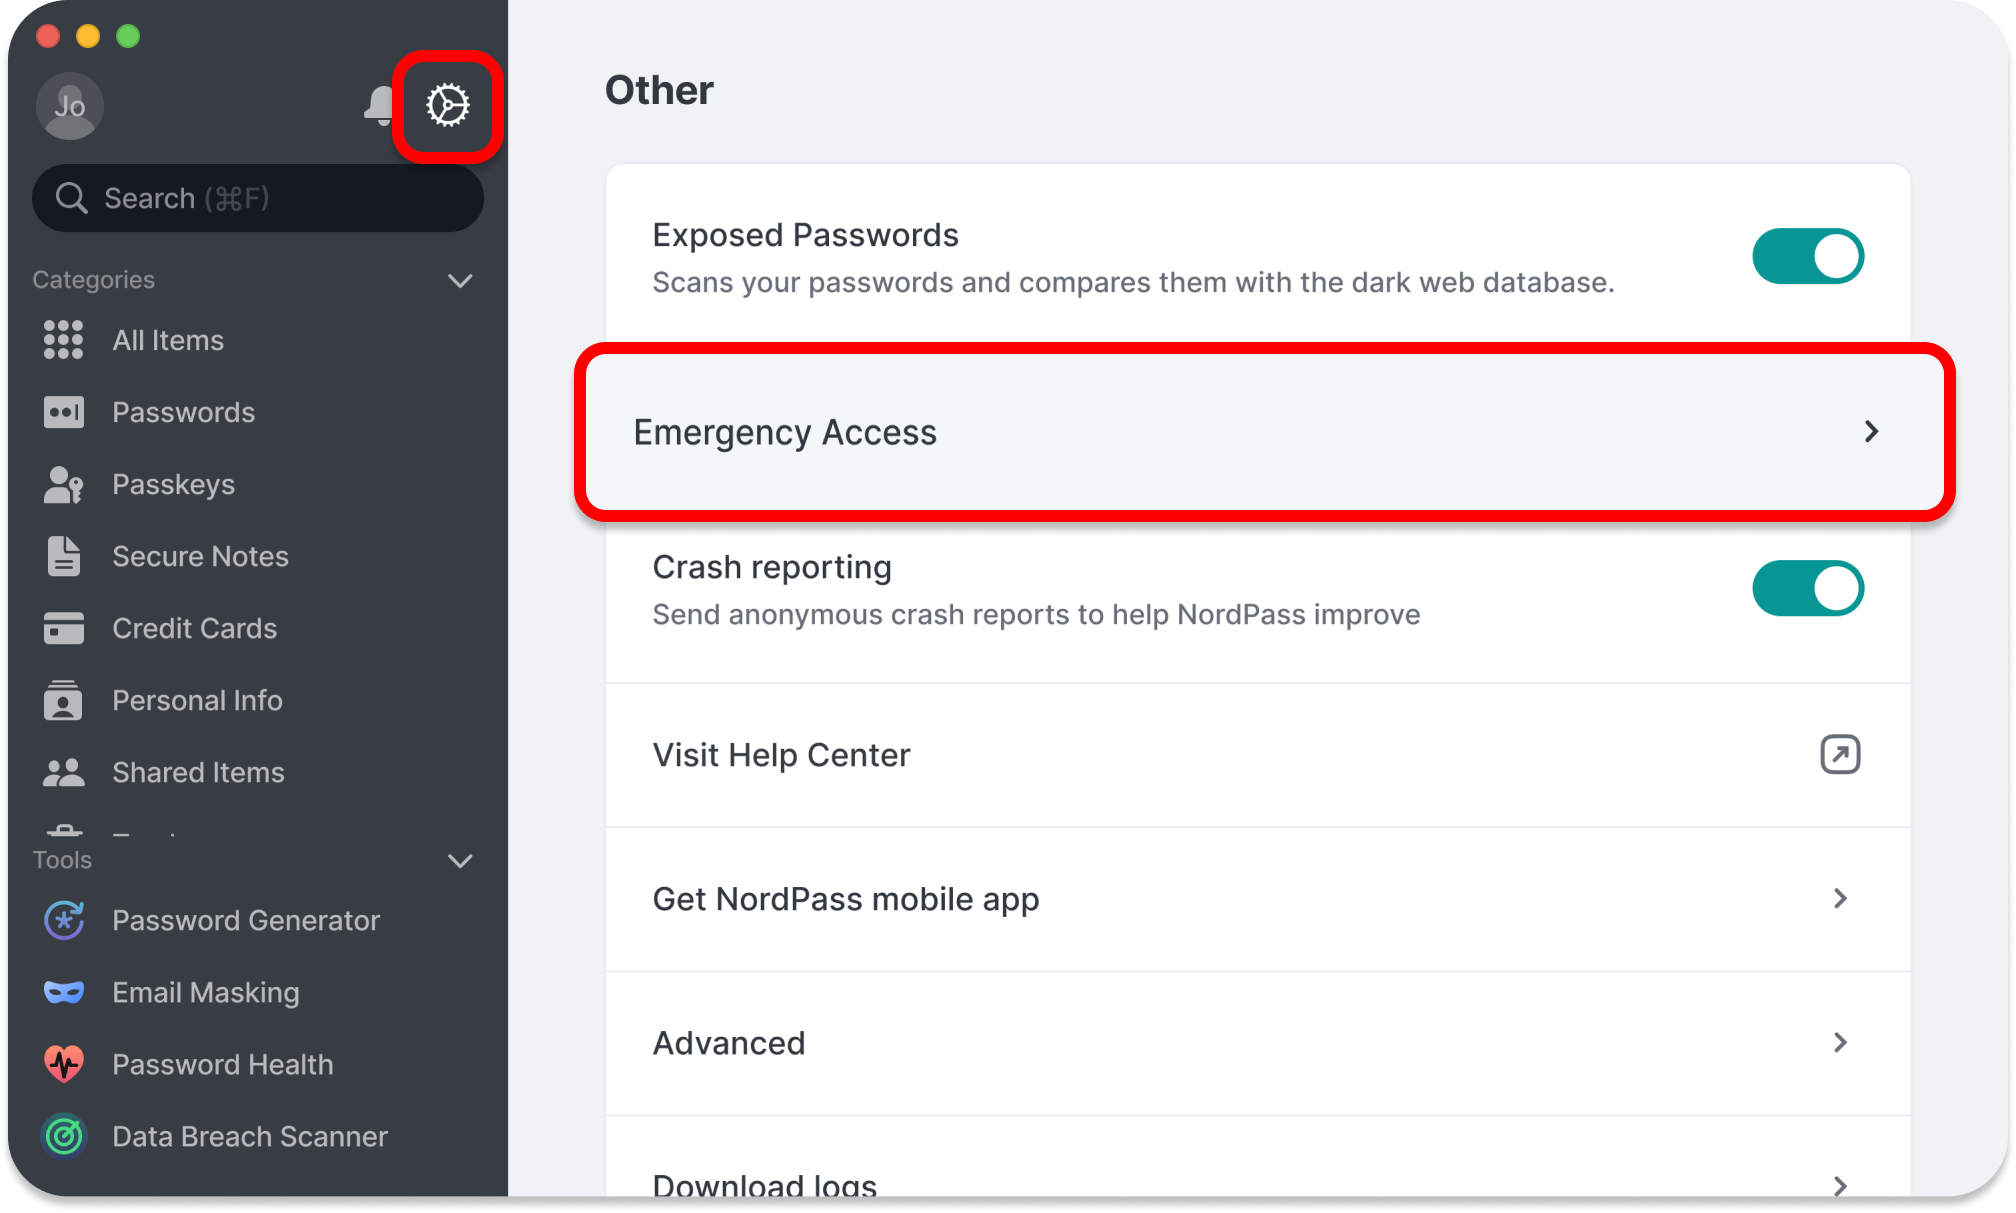Image resolution: width=2016 pixels, height=1213 pixels.
Task: Select All Items in sidebar
Action: pyautogui.click(x=168, y=340)
